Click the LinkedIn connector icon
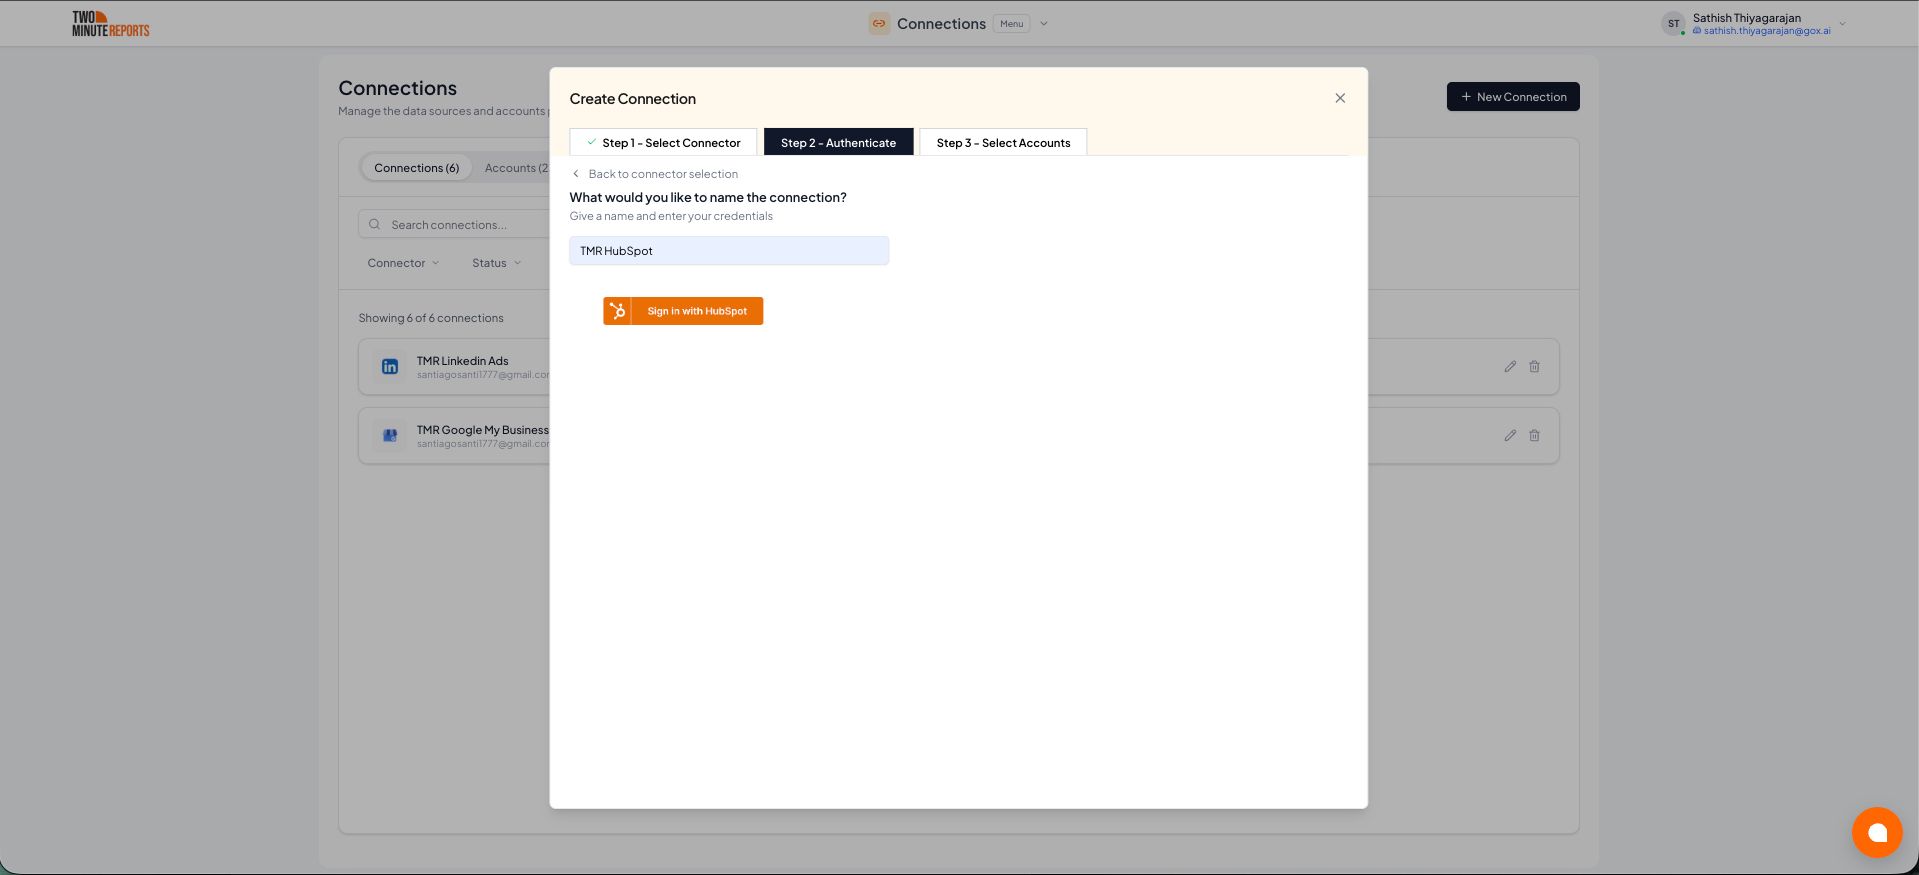This screenshot has width=1919, height=875. pos(390,367)
